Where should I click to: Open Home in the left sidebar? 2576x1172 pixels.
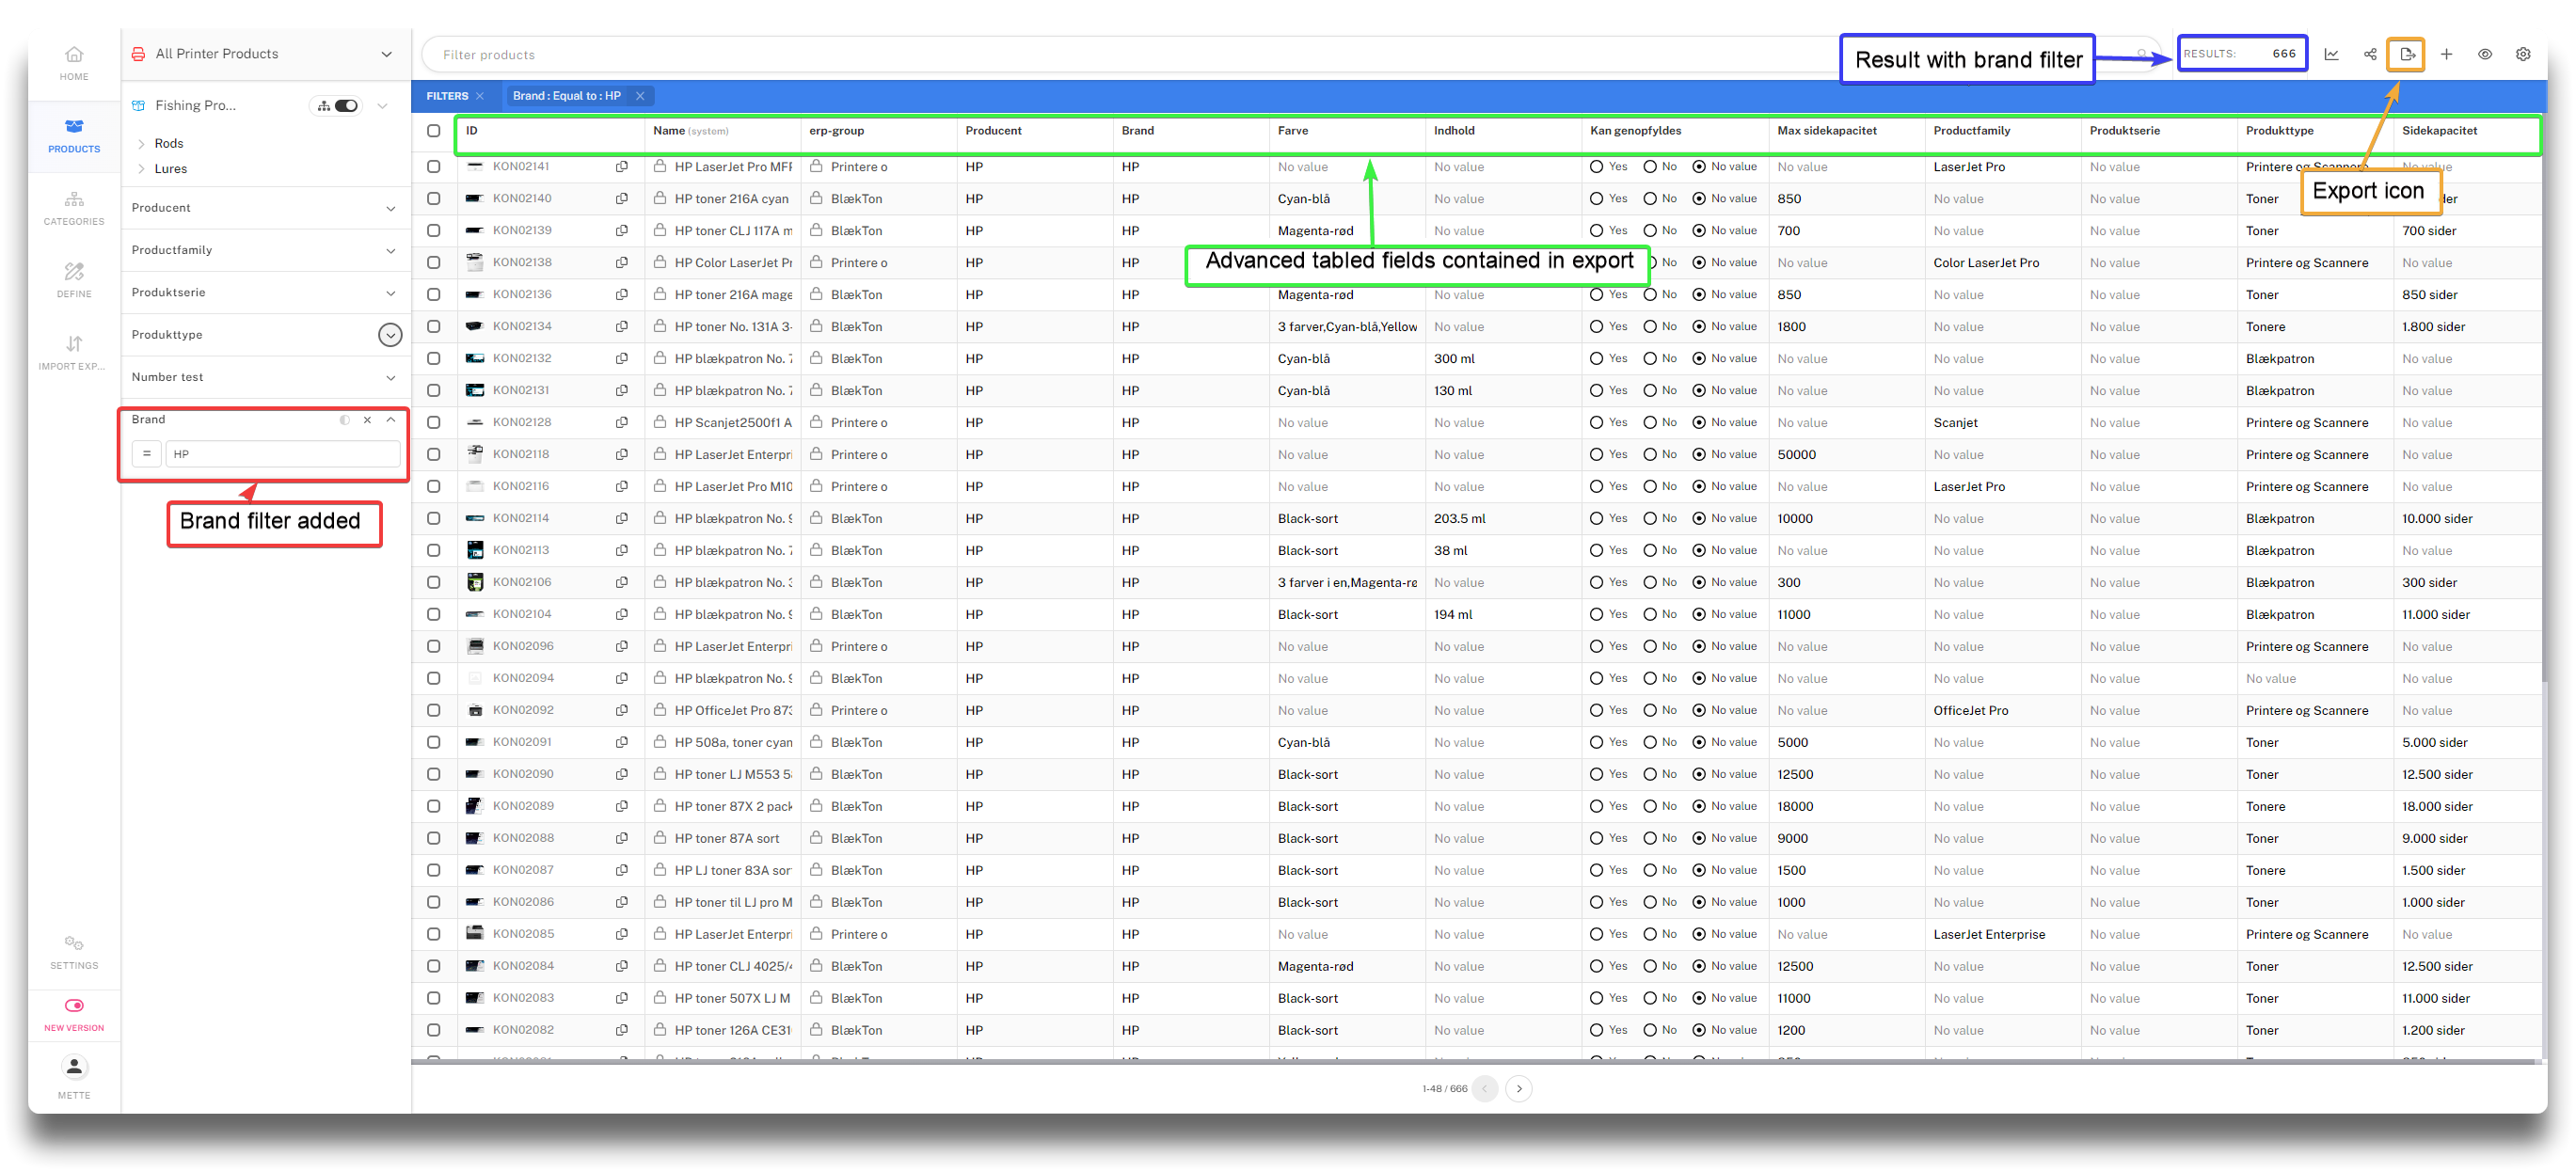coord(74,62)
